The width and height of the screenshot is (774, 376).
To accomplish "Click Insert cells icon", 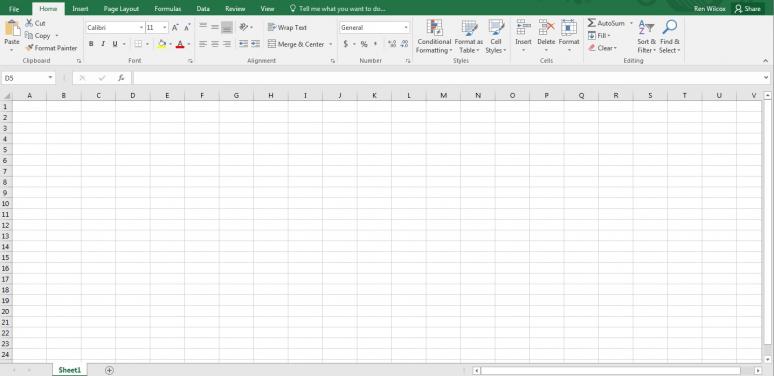I will (523, 28).
